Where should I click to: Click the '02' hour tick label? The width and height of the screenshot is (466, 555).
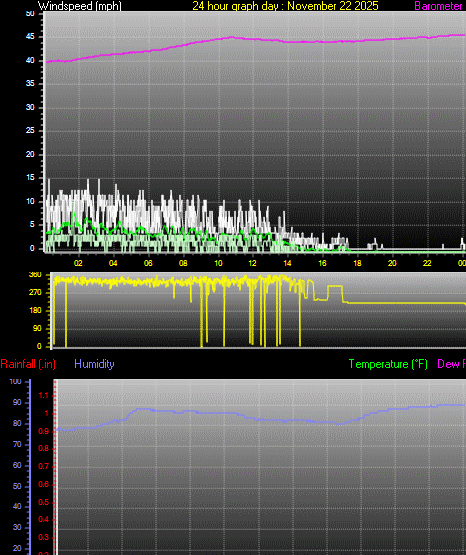point(78,263)
